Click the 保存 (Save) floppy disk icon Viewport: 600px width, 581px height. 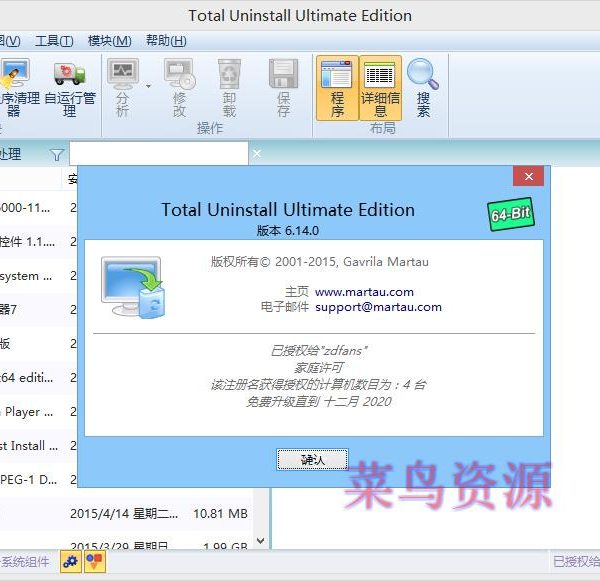point(283,75)
